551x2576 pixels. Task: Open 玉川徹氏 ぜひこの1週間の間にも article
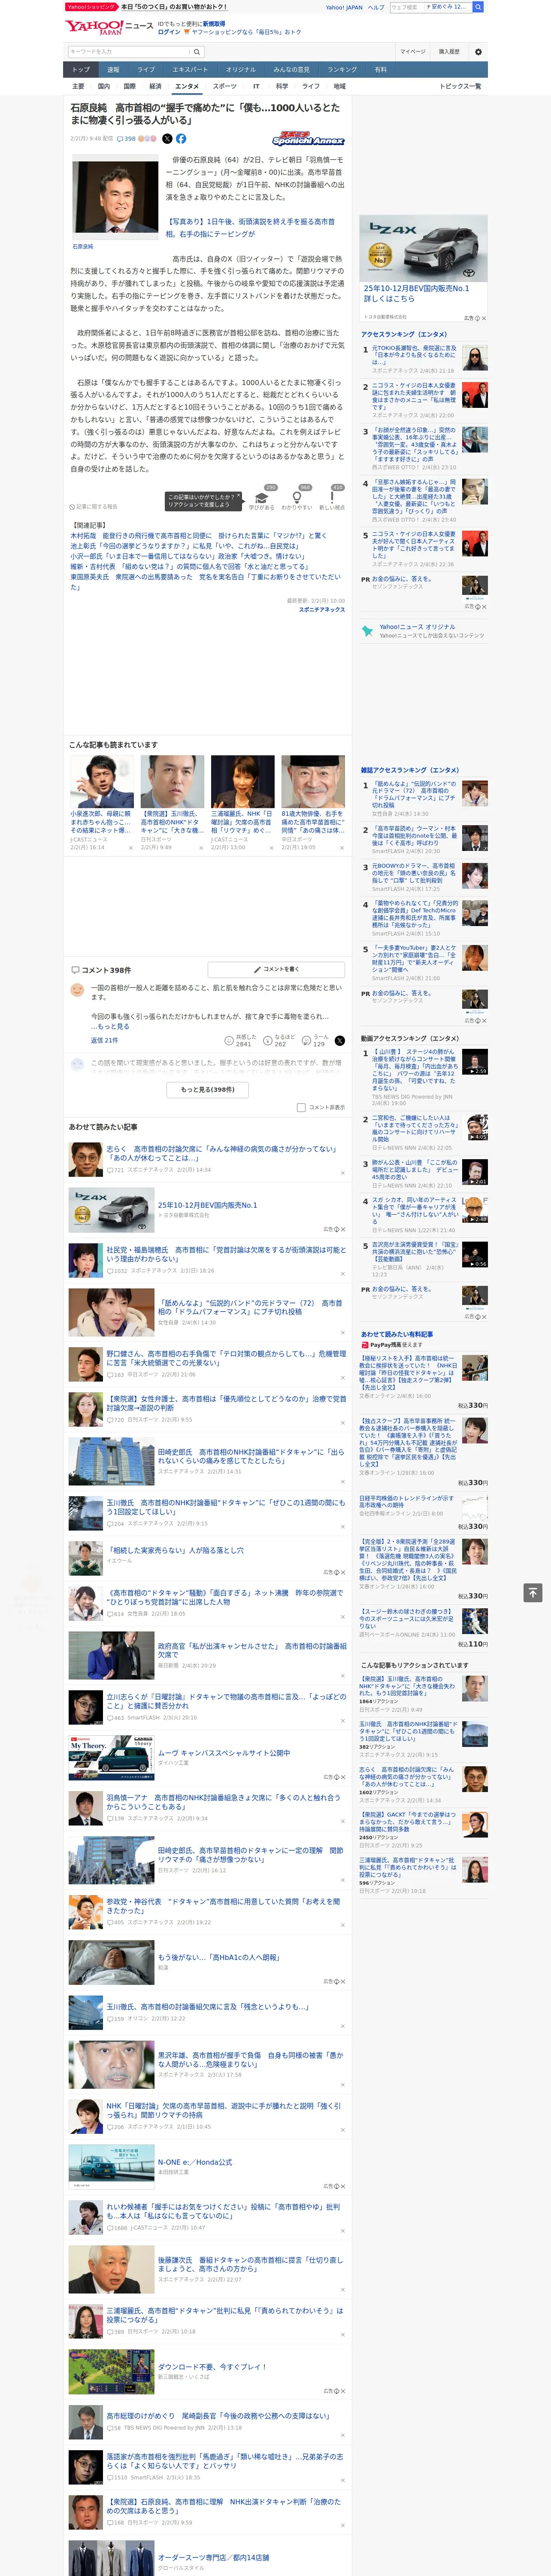tap(226, 1506)
